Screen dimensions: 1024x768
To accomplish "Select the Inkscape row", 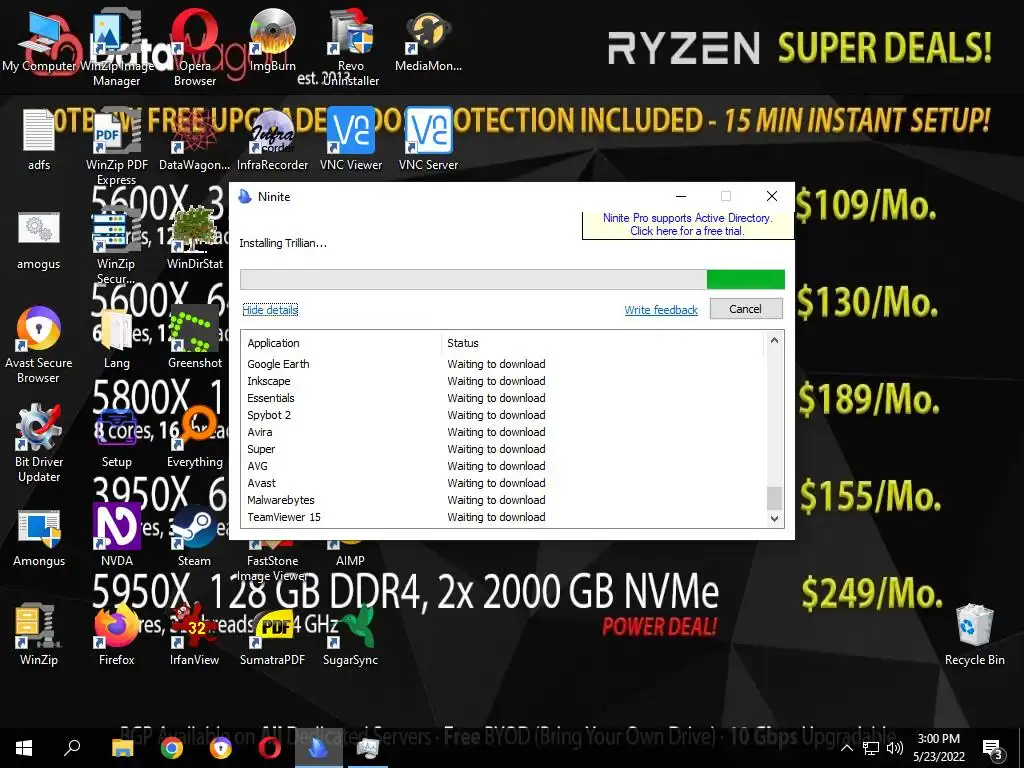I will coord(503,381).
